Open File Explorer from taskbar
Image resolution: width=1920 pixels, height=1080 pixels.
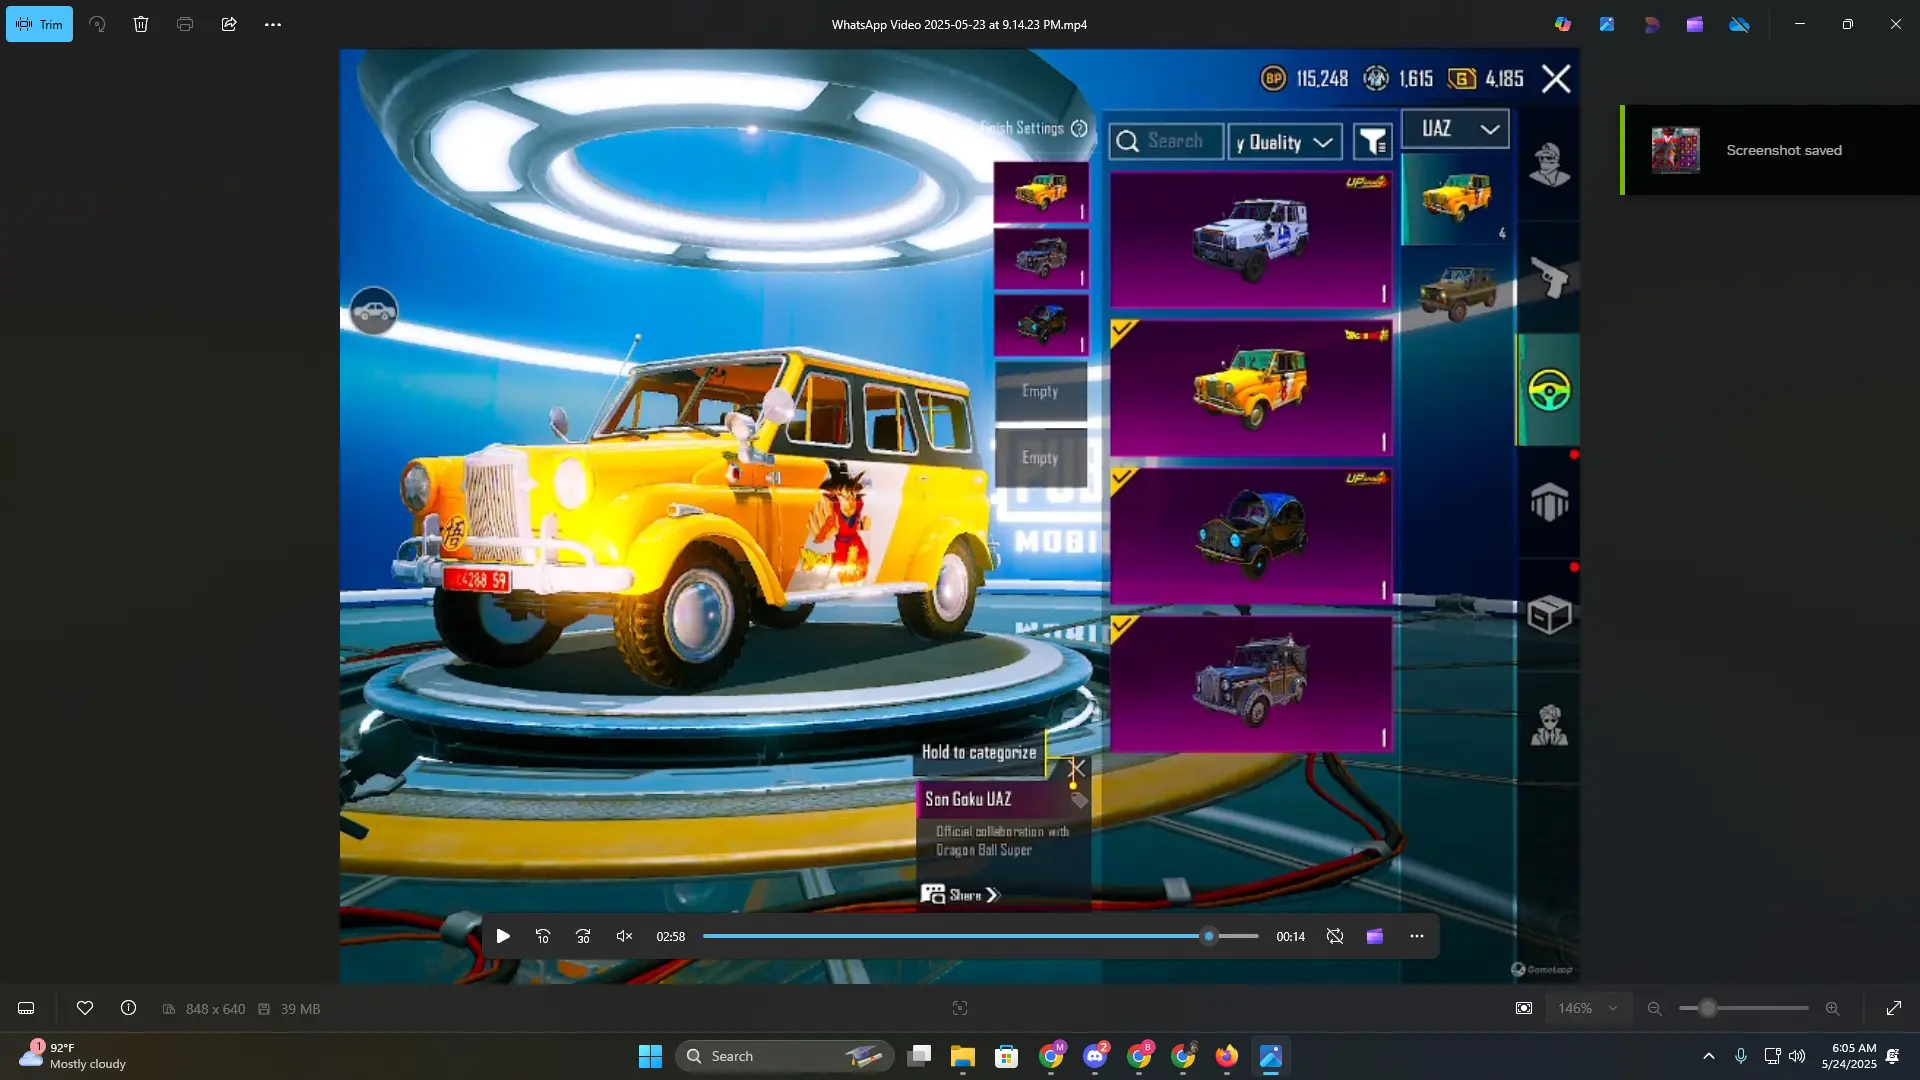point(963,1056)
